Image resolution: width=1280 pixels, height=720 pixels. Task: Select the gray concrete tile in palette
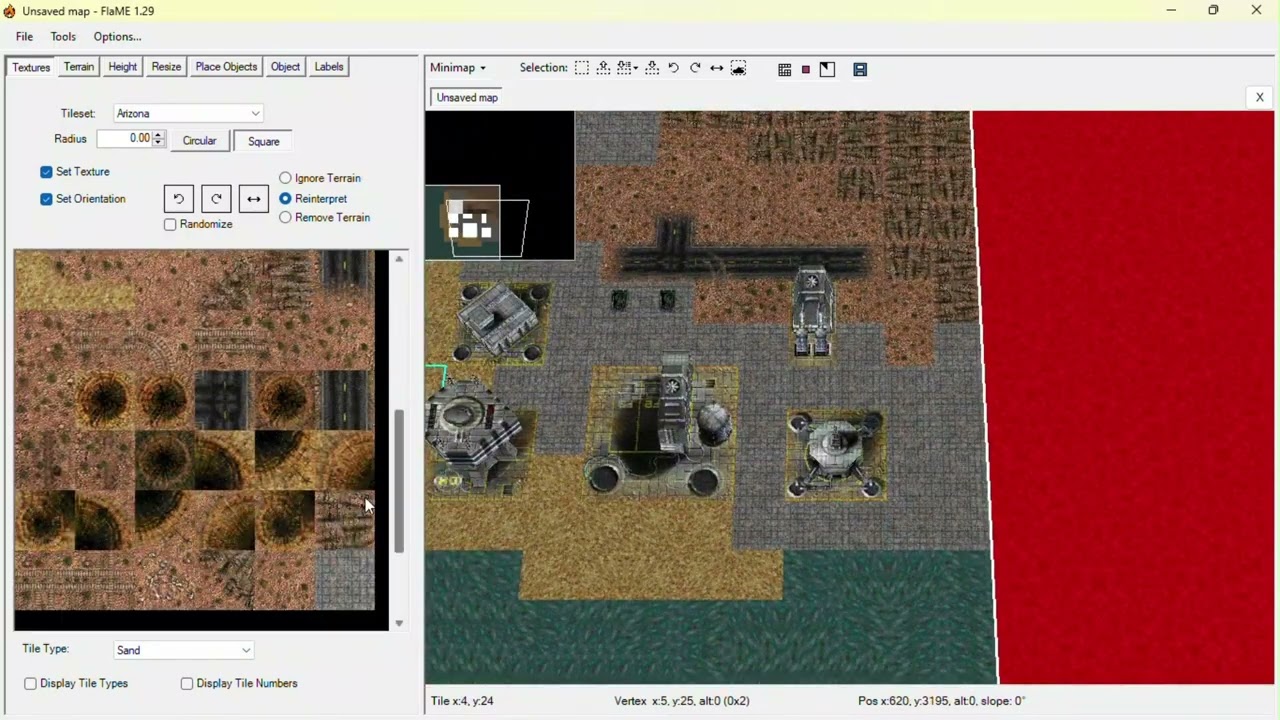(345, 580)
